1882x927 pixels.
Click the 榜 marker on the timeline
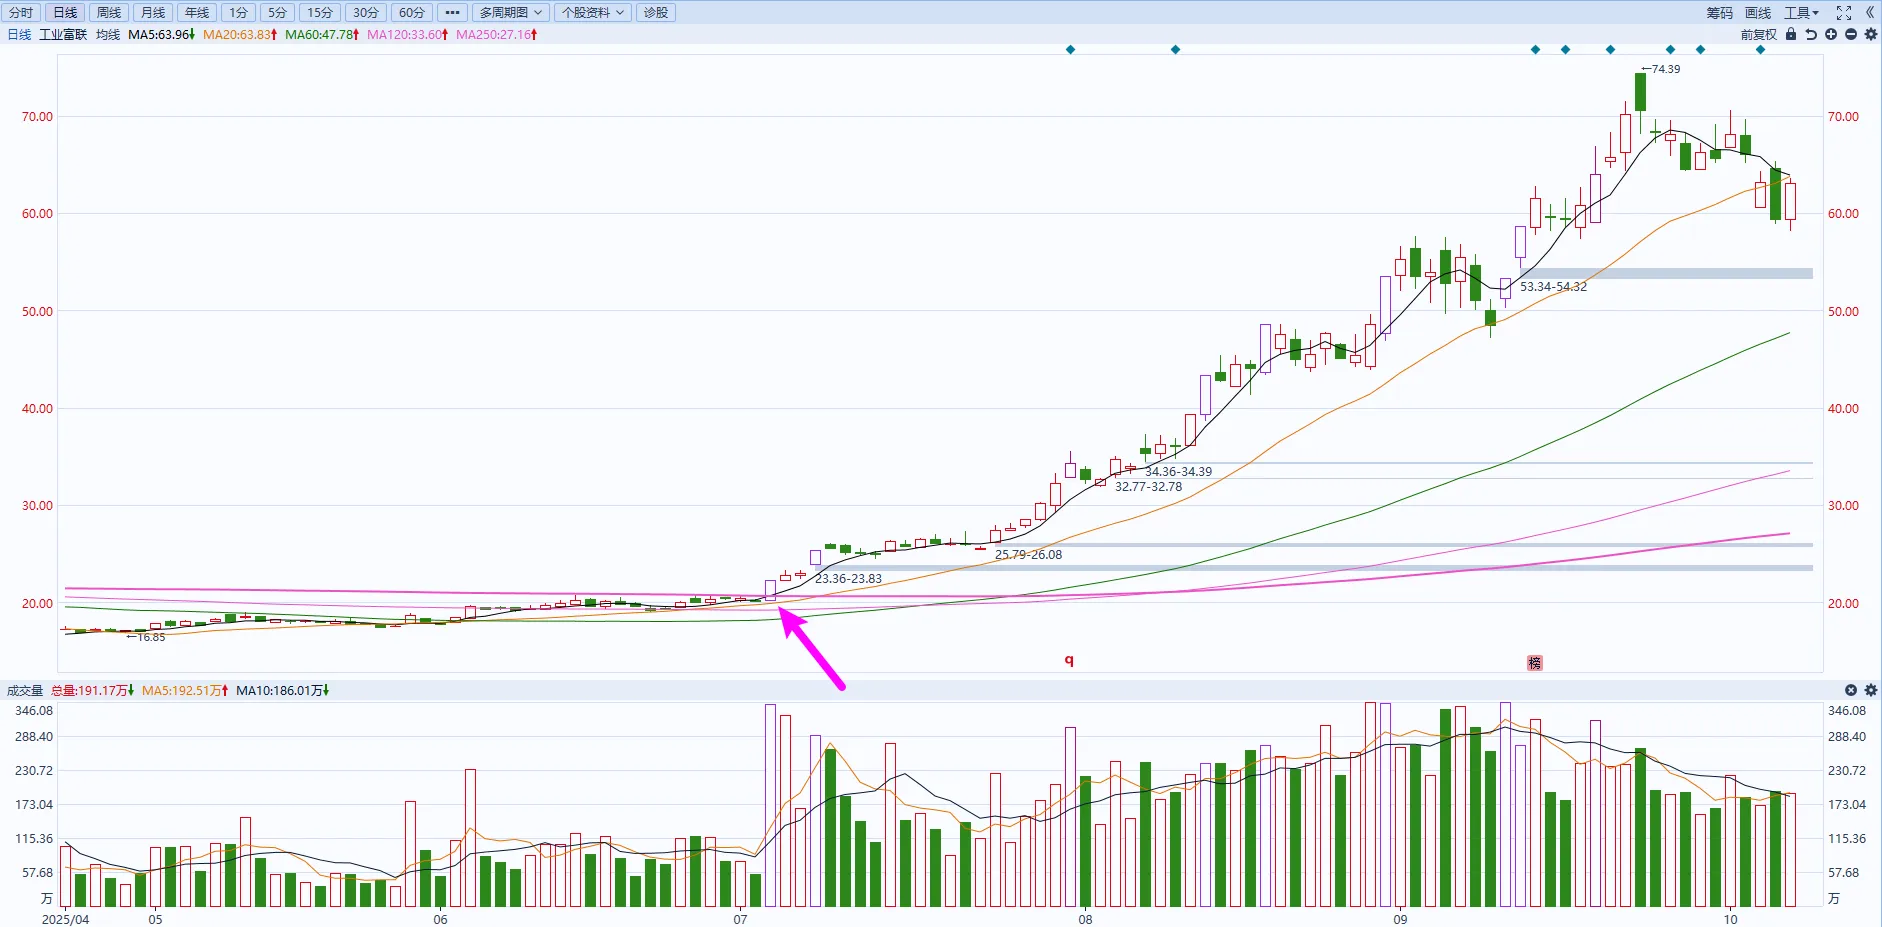click(1535, 663)
